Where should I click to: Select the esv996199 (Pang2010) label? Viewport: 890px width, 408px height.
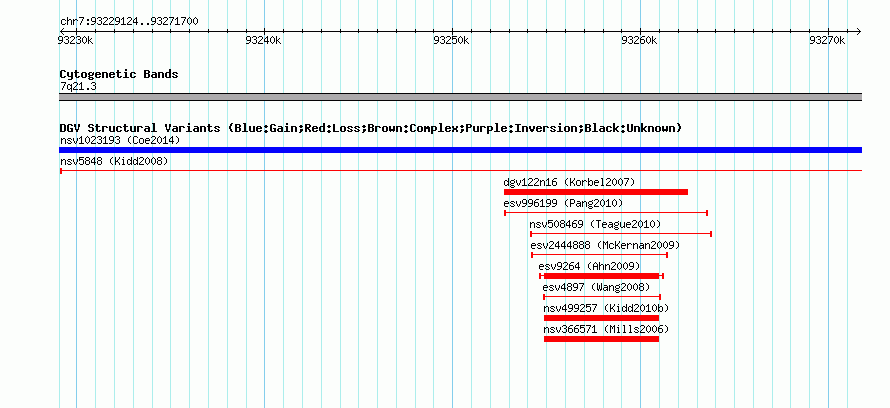coord(563,203)
